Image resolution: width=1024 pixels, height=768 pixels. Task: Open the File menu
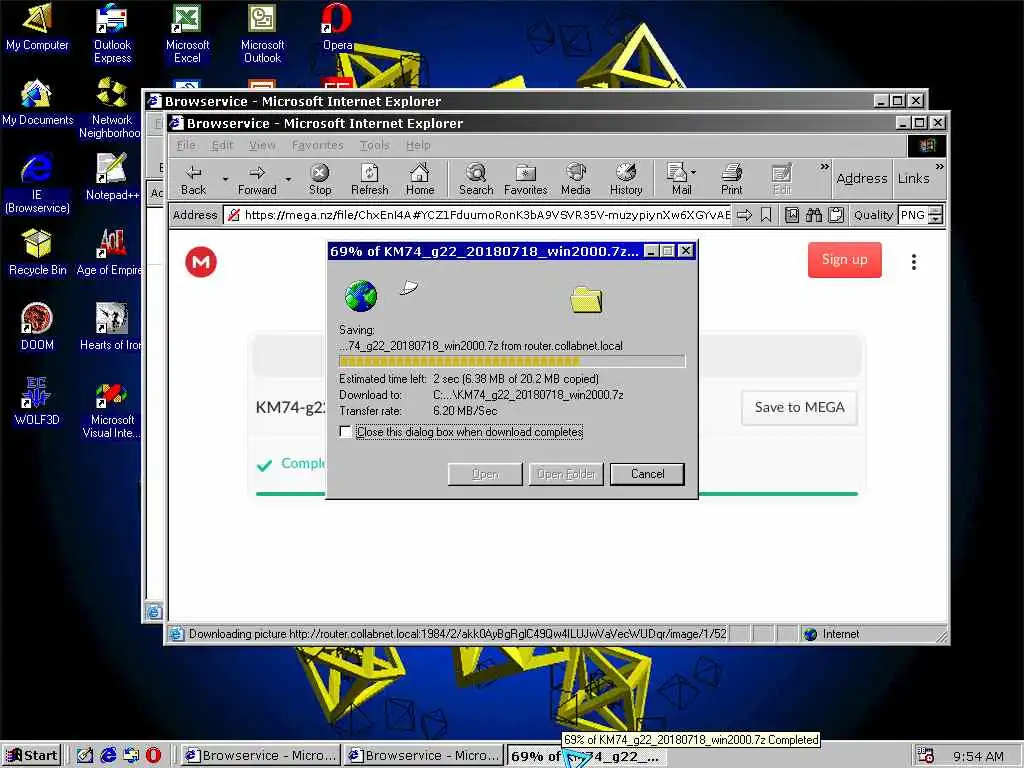click(x=185, y=145)
